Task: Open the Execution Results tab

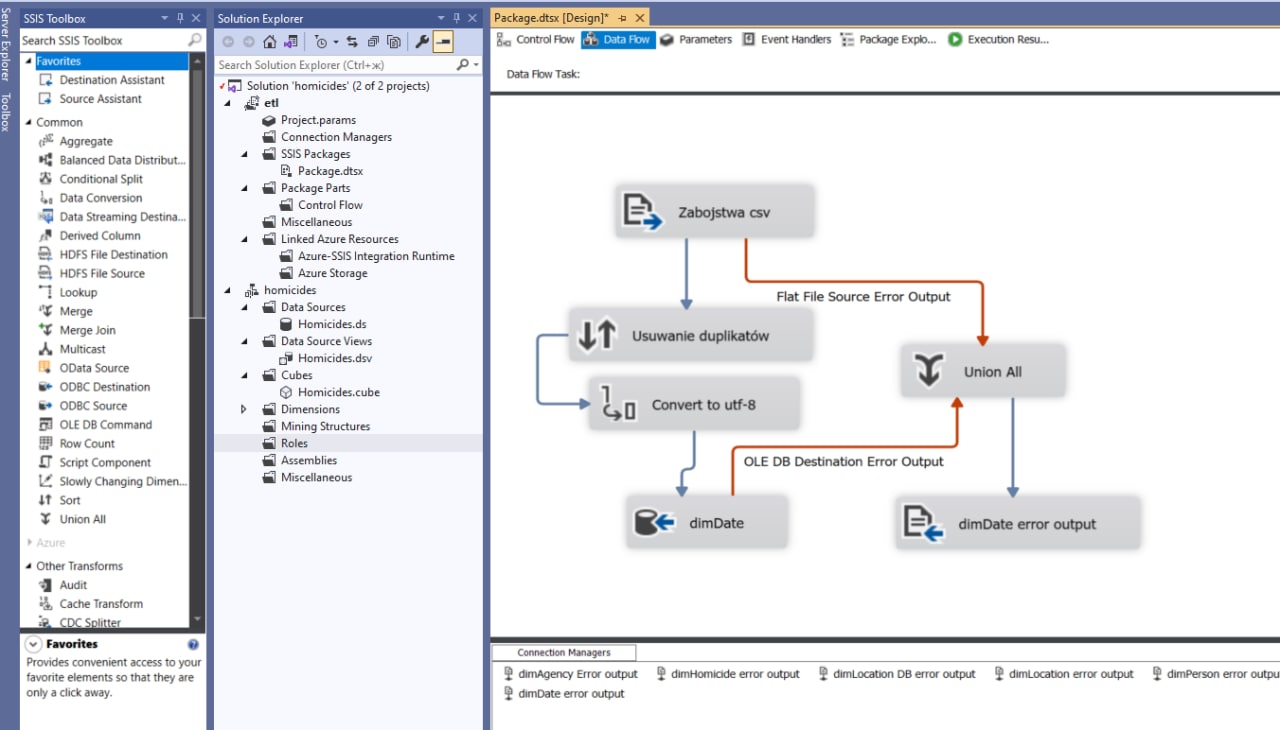Action: [x=999, y=40]
